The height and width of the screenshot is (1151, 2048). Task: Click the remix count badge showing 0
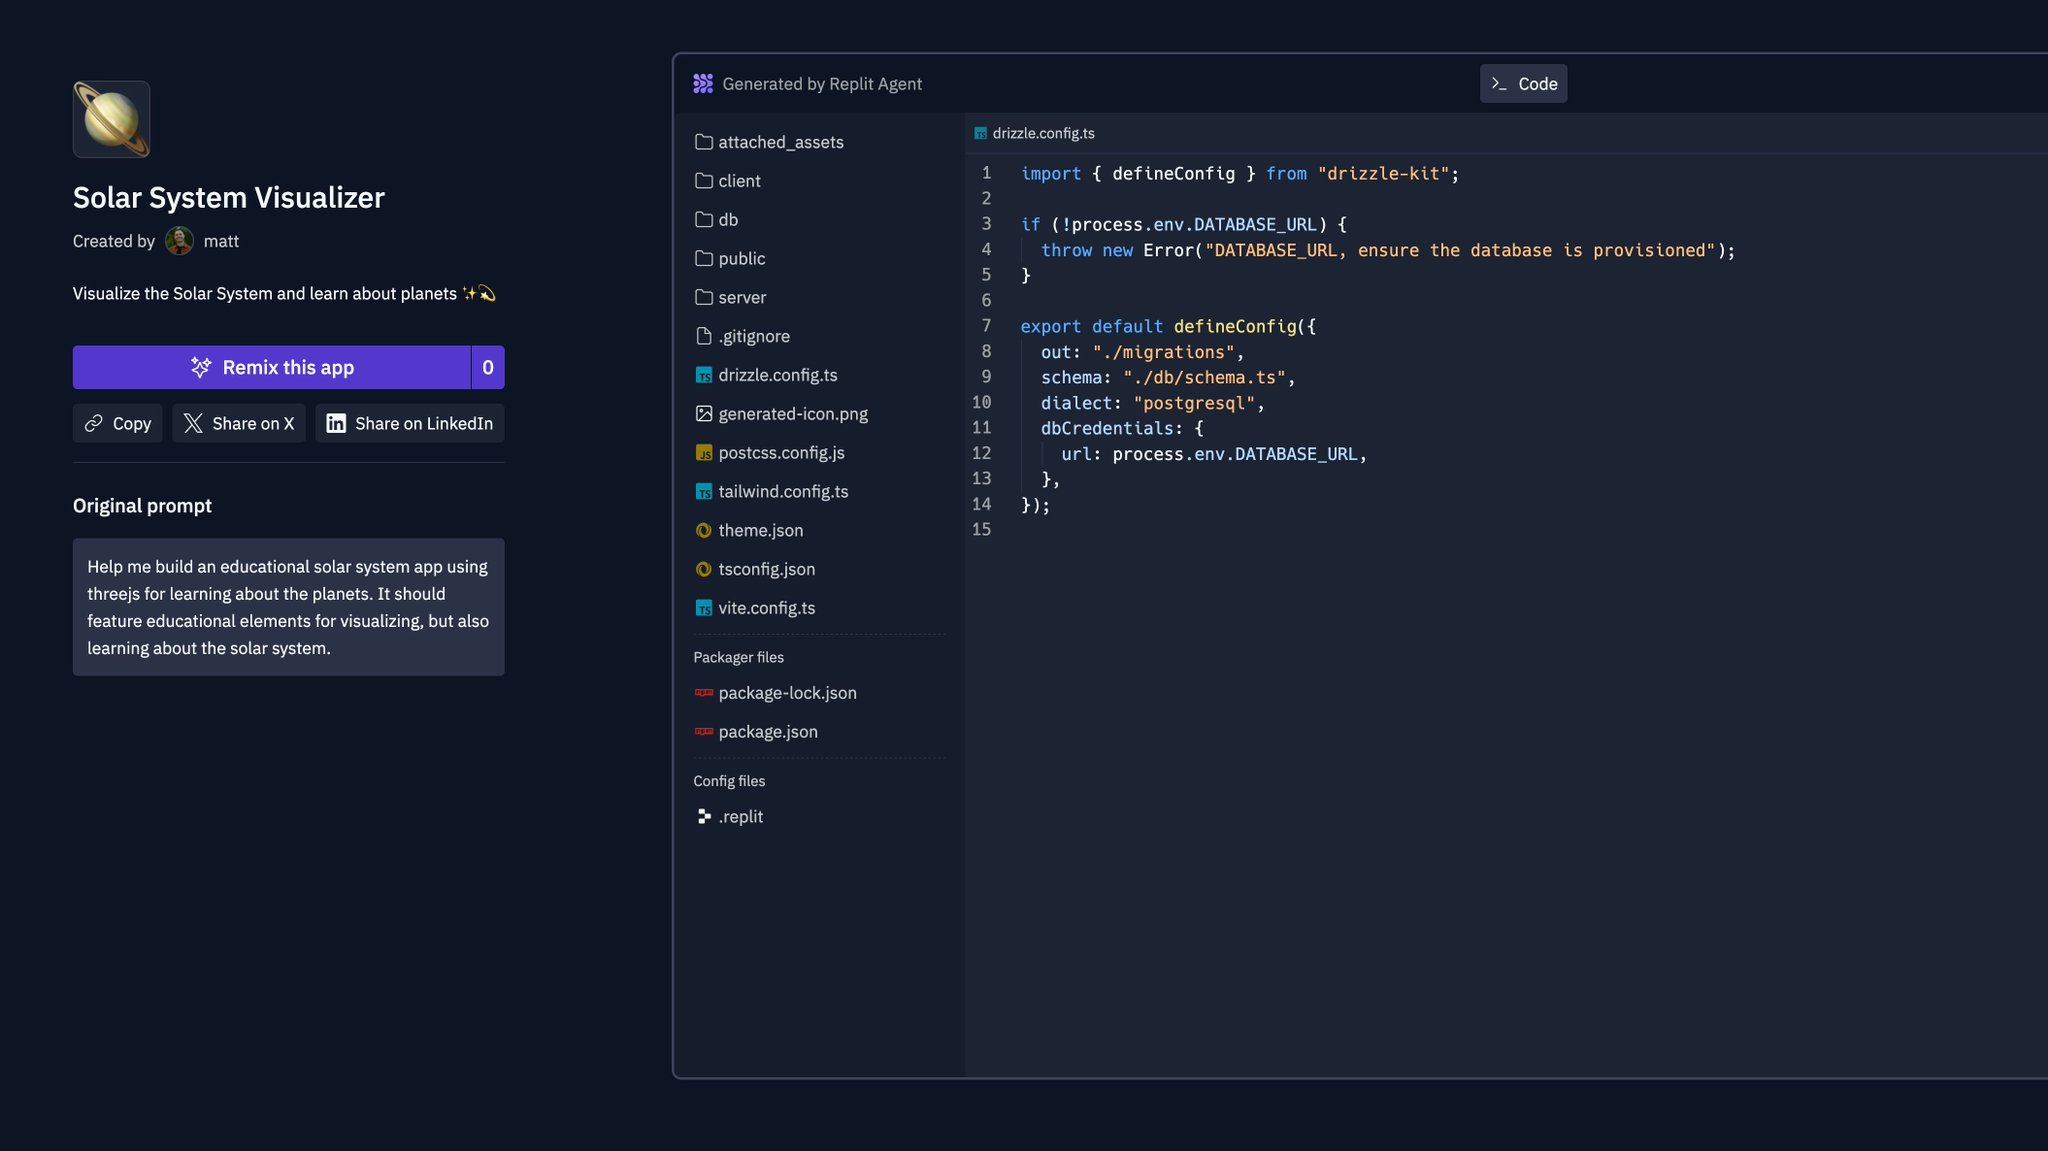pyautogui.click(x=488, y=367)
